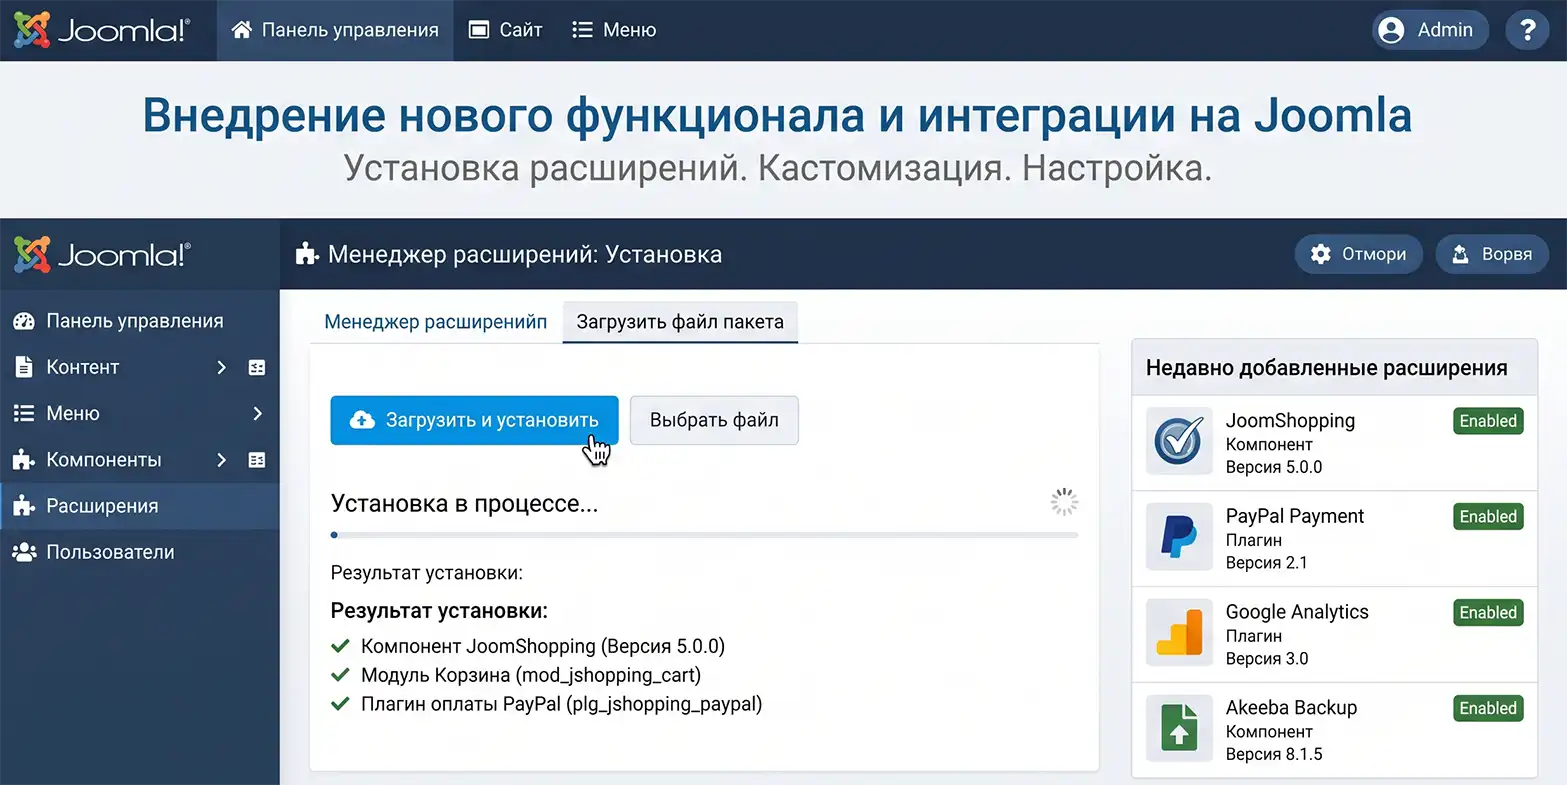Click the Выбрать файл button

pyautogui.click(x=714, y=421)
